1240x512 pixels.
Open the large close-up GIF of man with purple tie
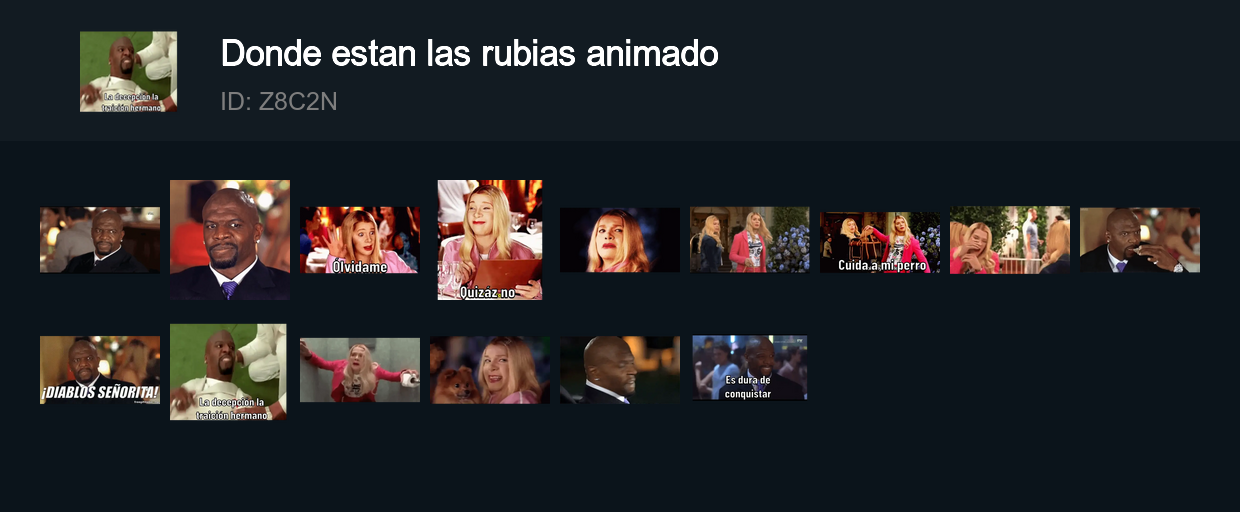[x=230, y=240]
